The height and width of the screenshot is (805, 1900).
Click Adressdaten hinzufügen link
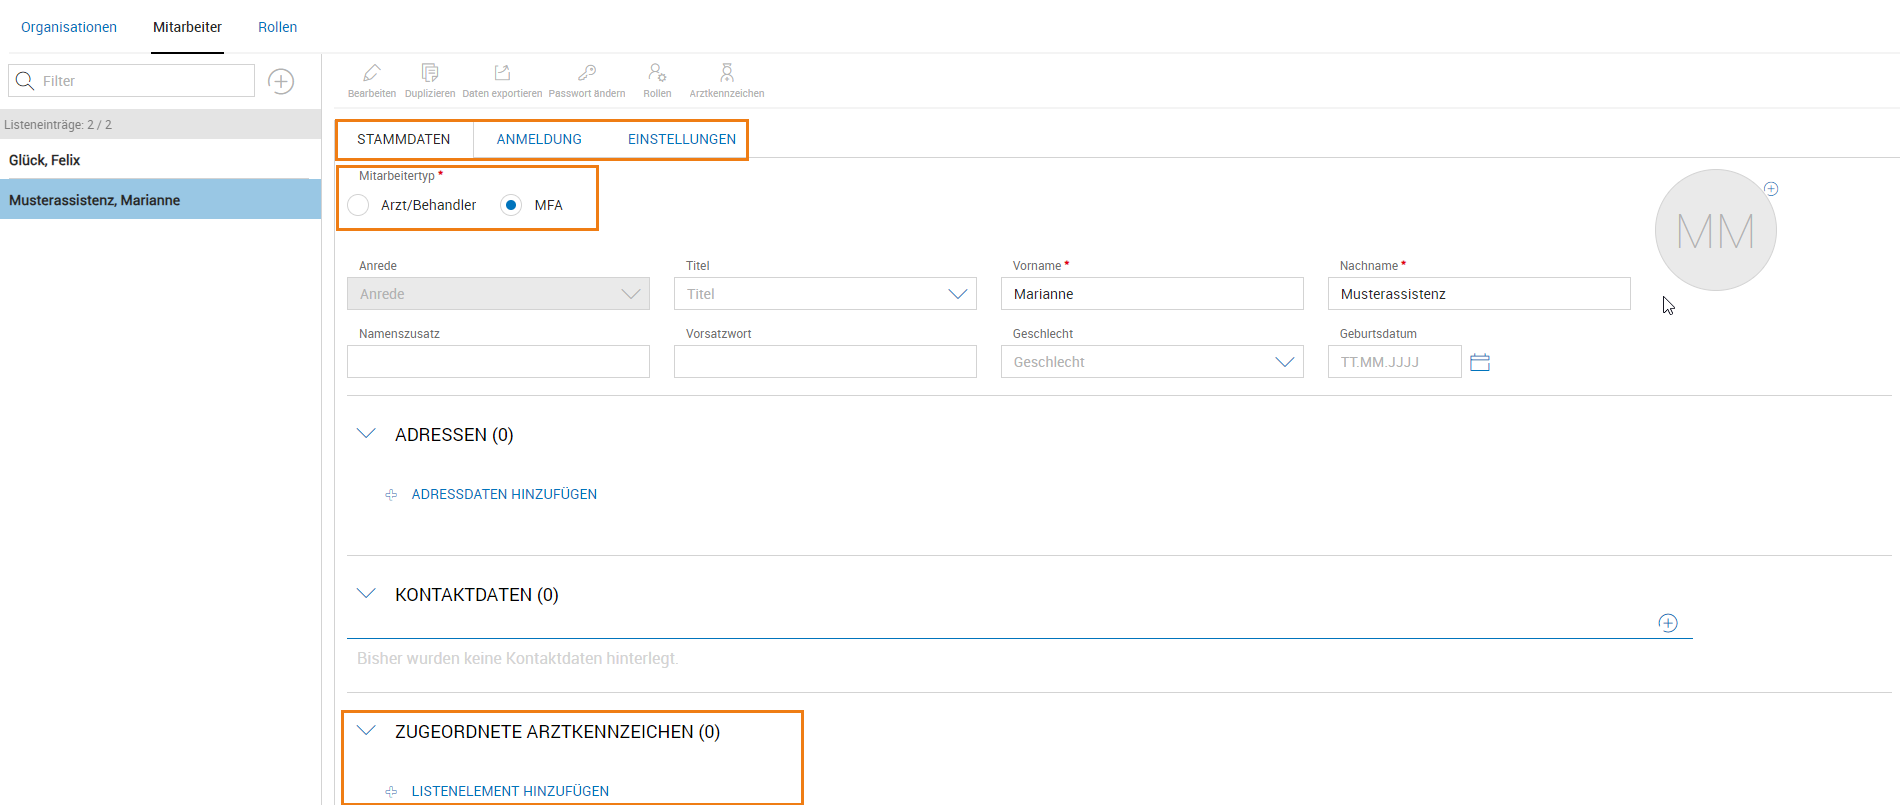click(x=504, y=495)
